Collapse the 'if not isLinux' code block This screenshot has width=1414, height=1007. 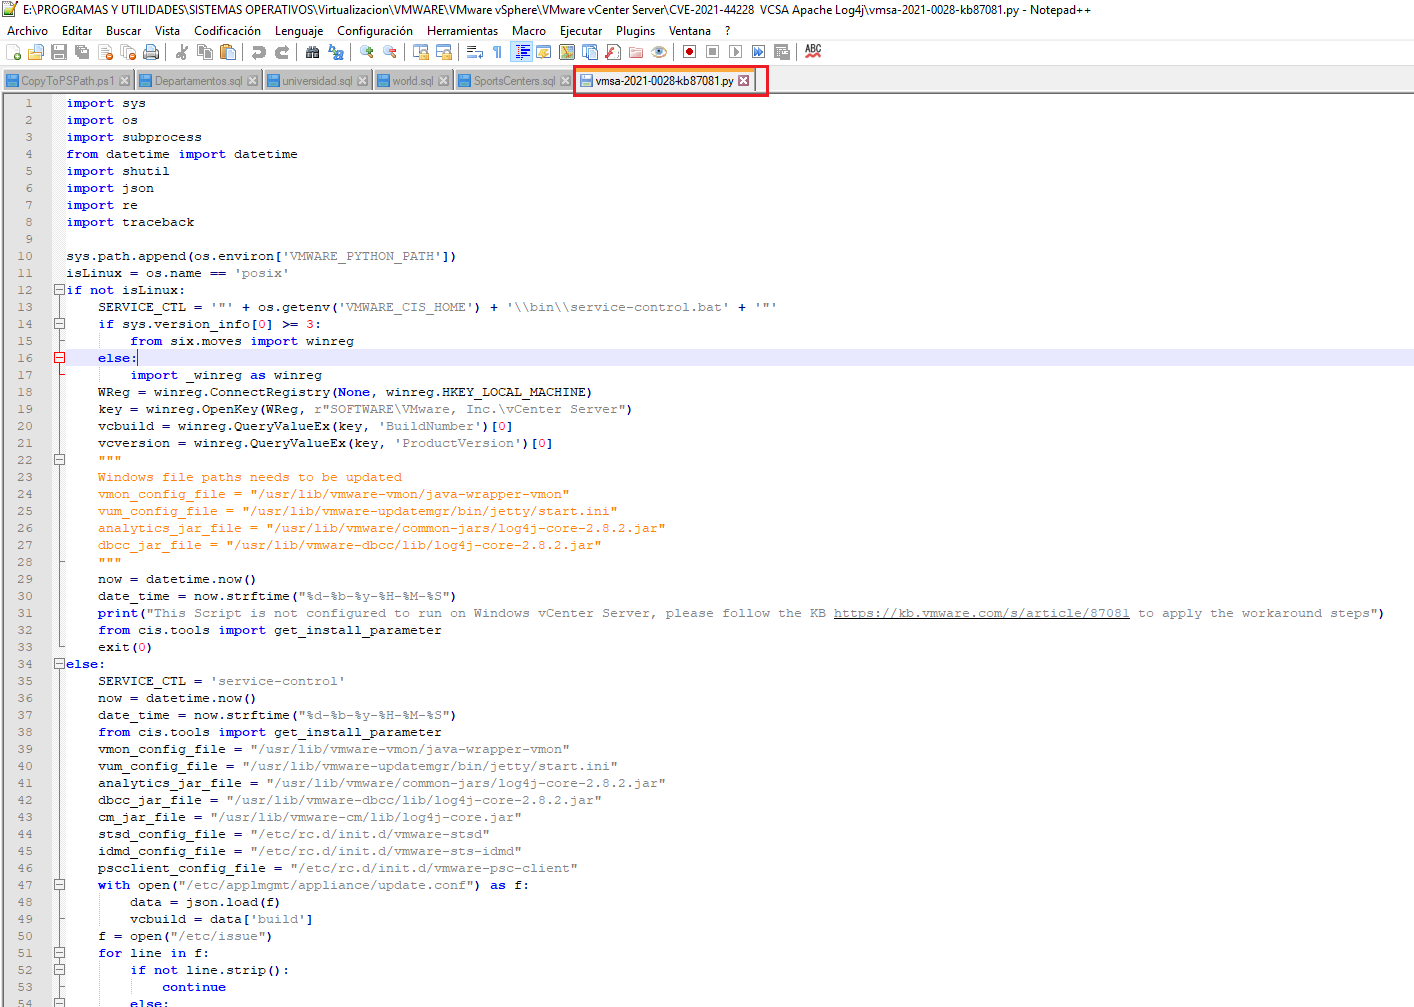point(59,289)
